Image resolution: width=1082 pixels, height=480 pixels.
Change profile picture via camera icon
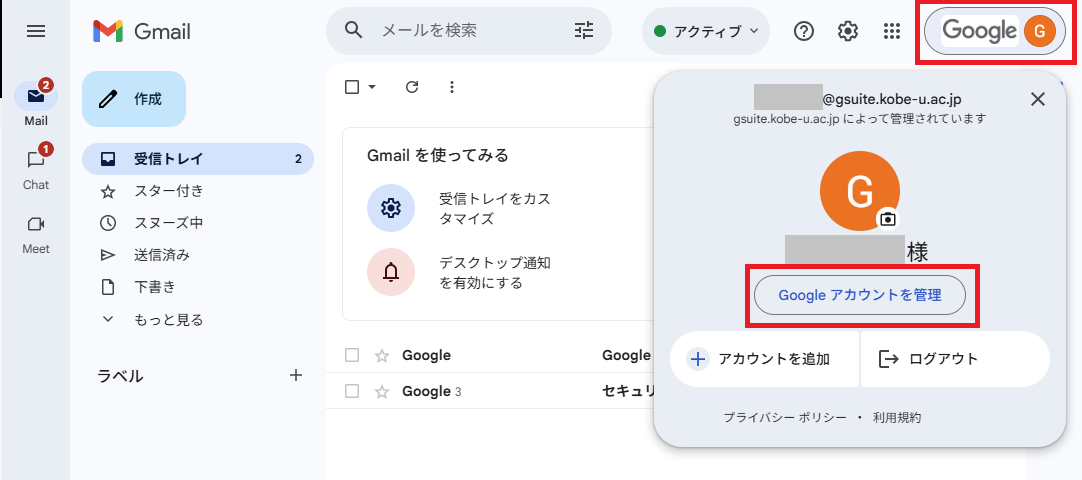pos(887,219)
